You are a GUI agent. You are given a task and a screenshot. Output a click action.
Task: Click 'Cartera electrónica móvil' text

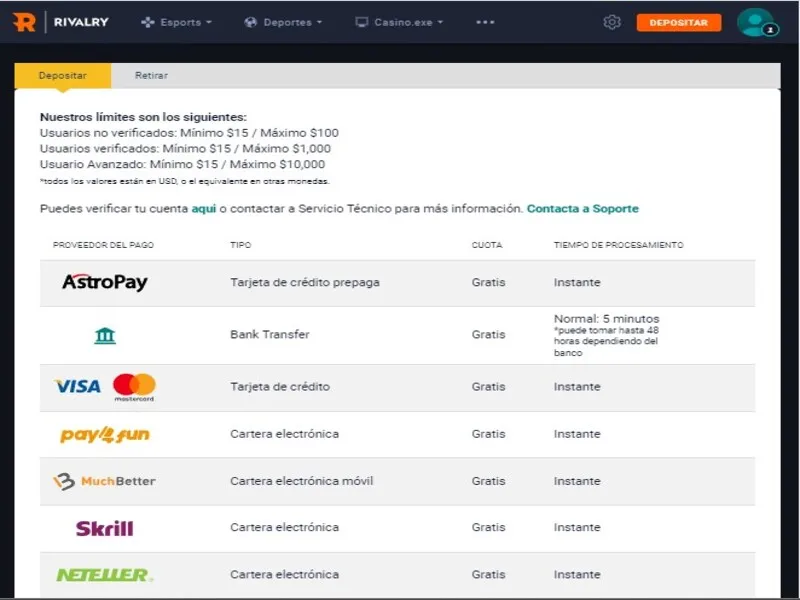click(302, 481)
